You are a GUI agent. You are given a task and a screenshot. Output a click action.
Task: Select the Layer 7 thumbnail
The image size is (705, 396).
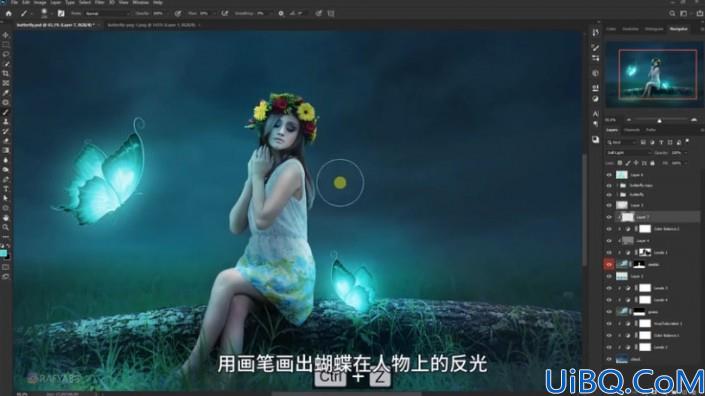(627, 217)
